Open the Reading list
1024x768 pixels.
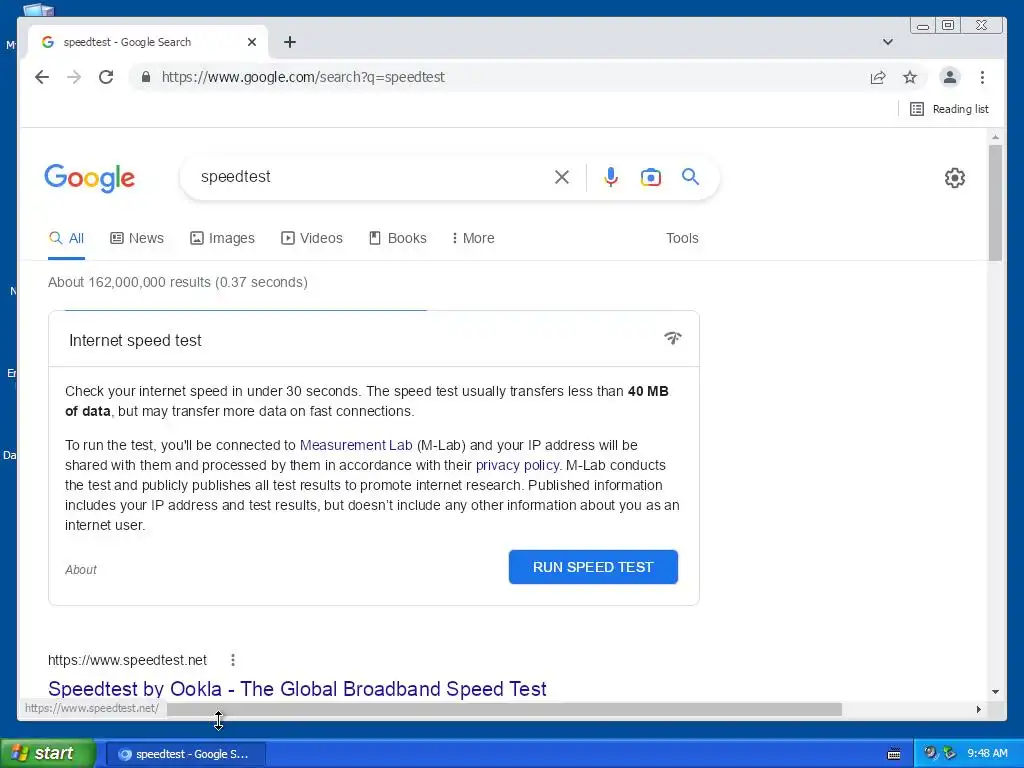click(949, 109)
